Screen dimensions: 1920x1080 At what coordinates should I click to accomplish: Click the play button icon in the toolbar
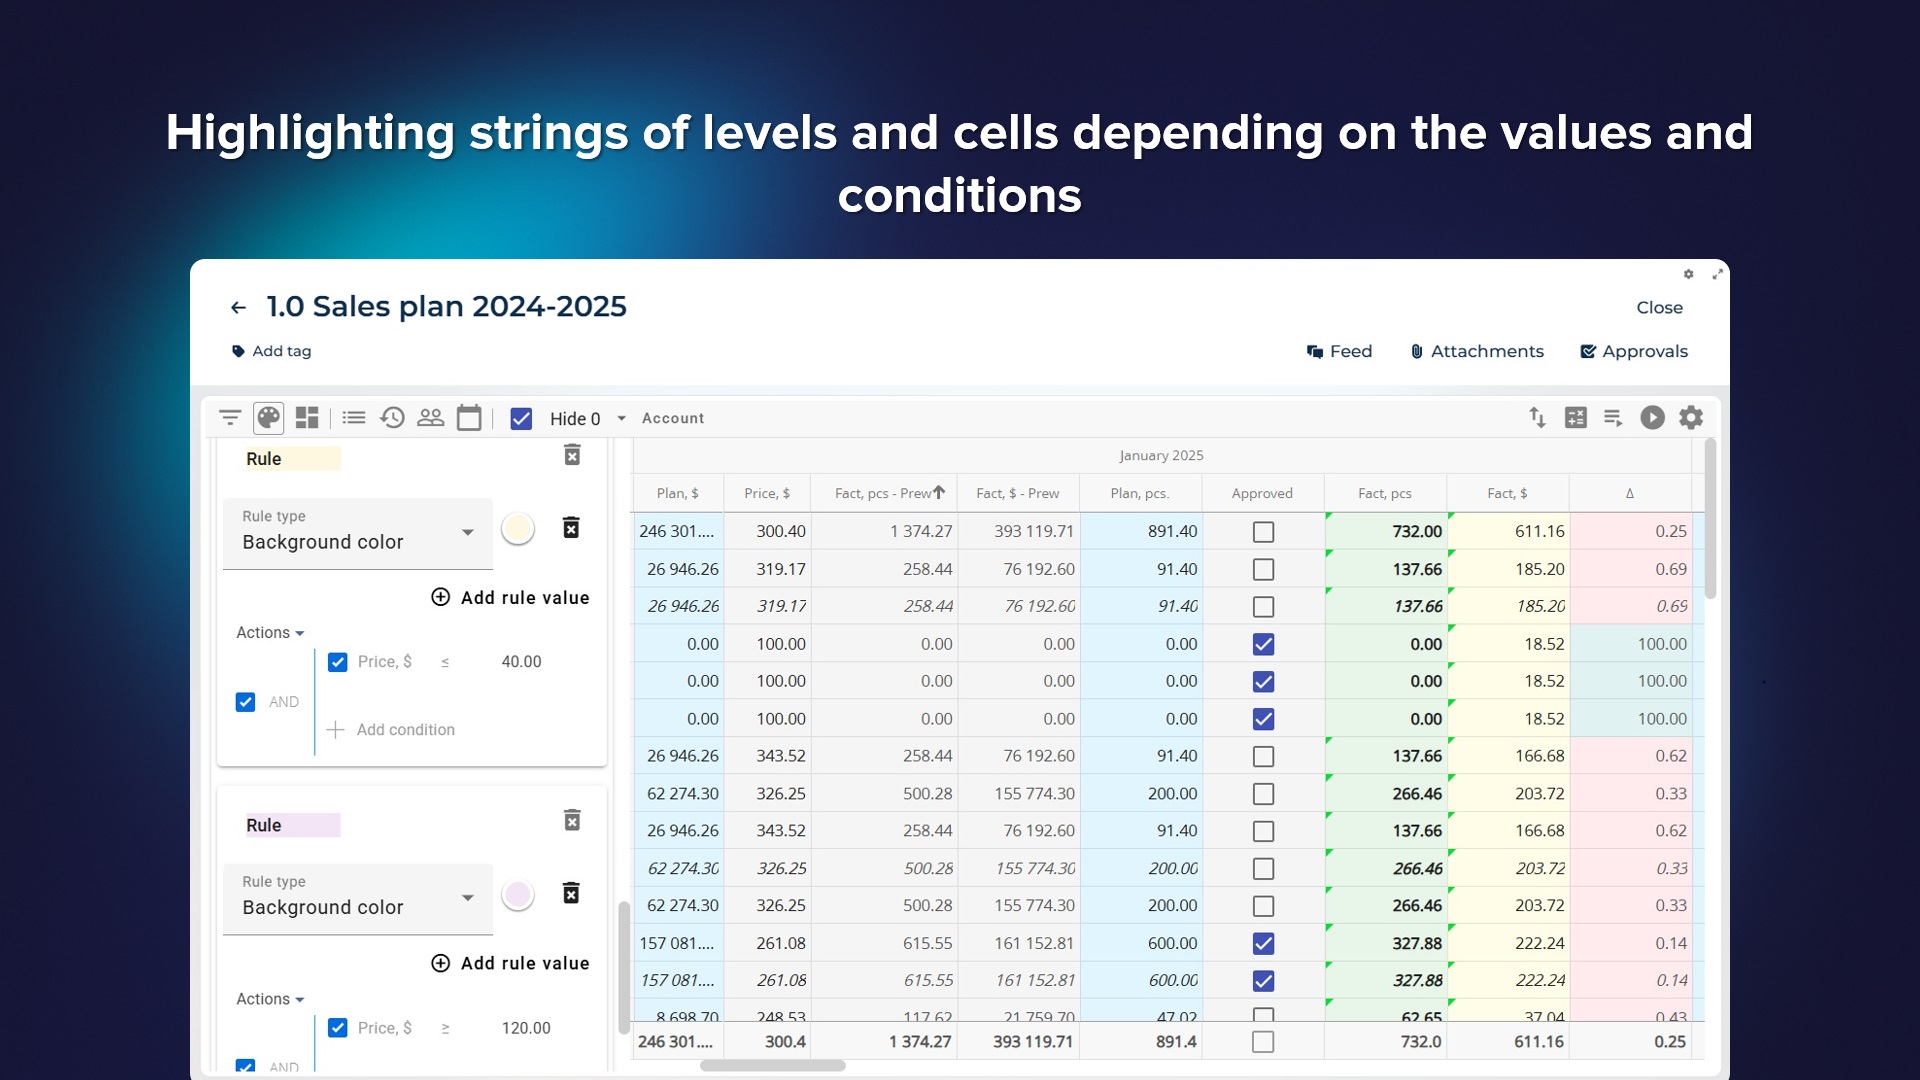click(x=1652, y=418)
